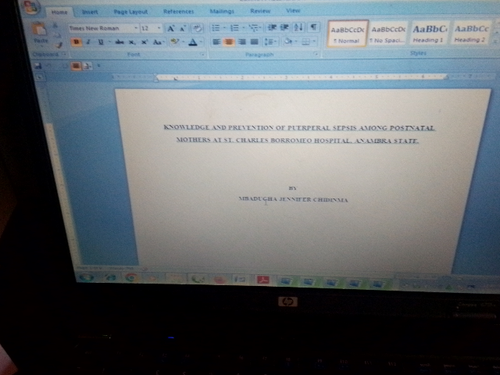This screenshot has width=500, height=375.
Task: Click the Grow Font icon
Action: point(171,28)
